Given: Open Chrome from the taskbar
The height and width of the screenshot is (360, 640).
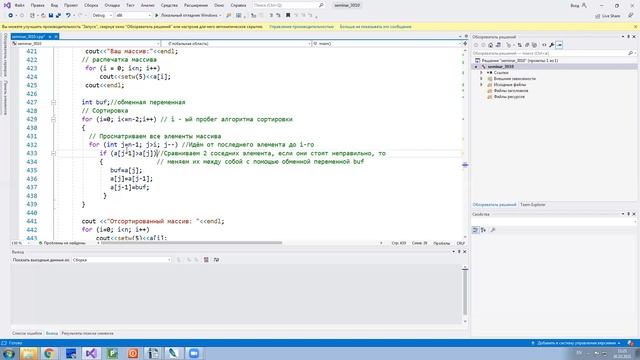Looking at the screenshot, I should 49,353.
